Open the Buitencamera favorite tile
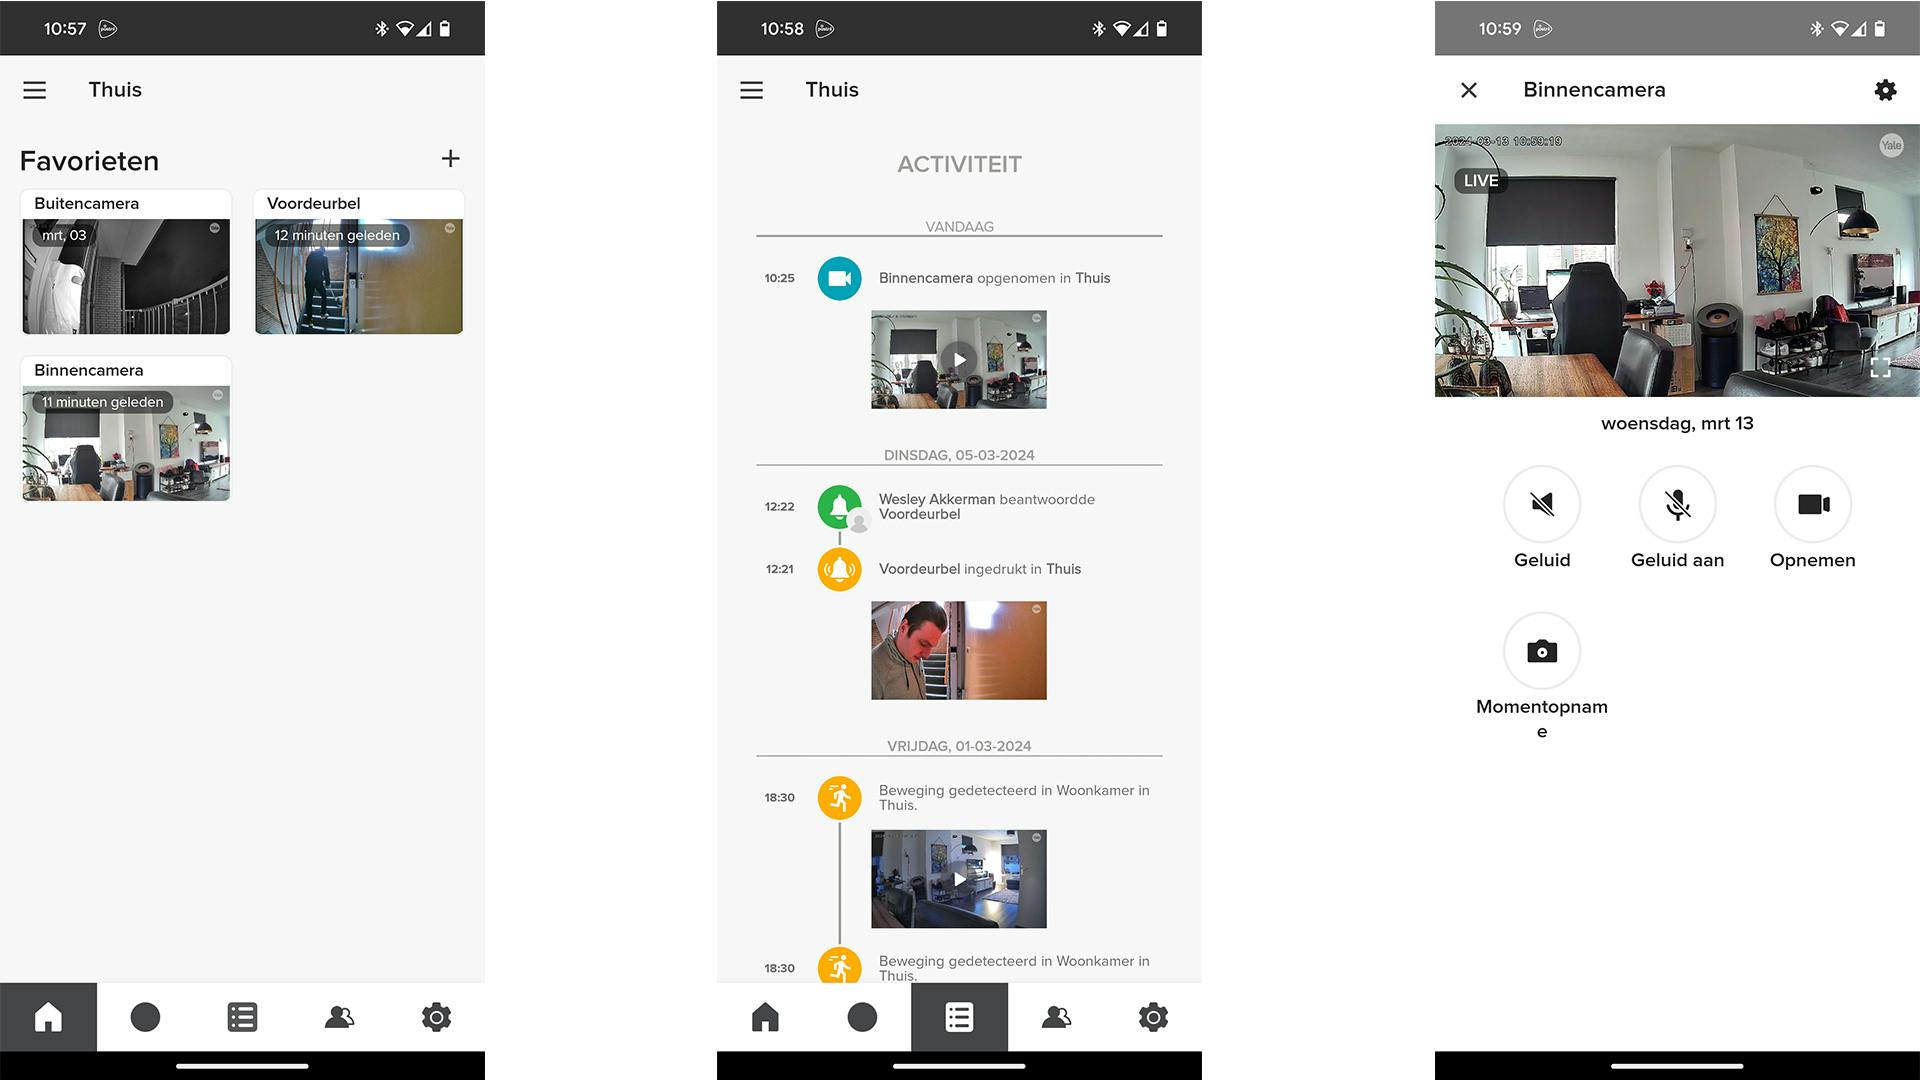The image size is (1920, 1080). click(x=126, y=275)
